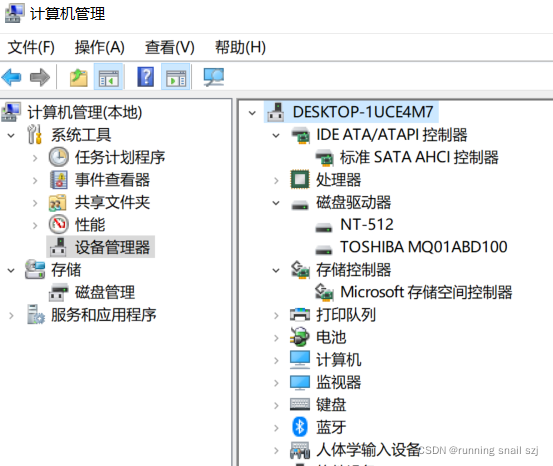This screenshot has width=553, height=466.
Task: Select the 共享文件夹 label in tree
Action: coord(112,202)
